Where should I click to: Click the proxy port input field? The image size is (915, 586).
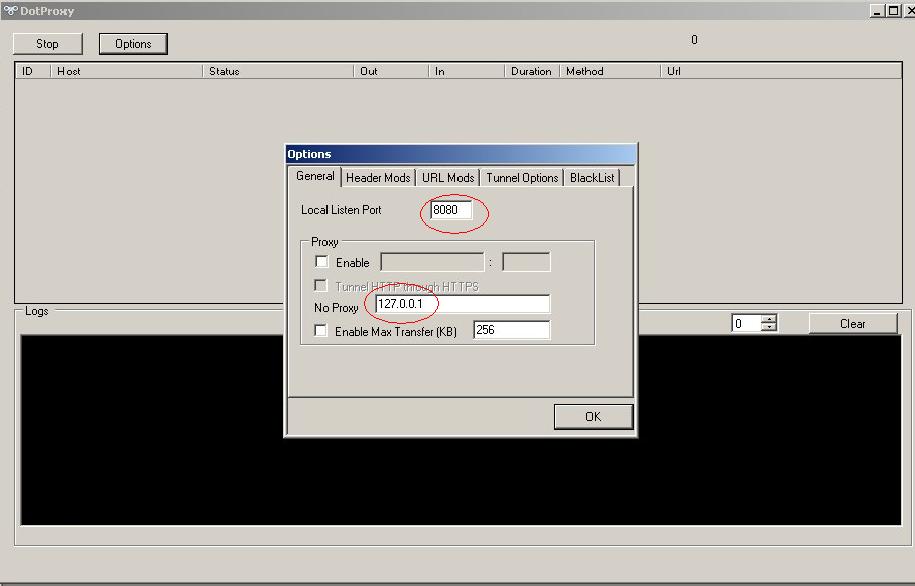(x=526, y=262)
